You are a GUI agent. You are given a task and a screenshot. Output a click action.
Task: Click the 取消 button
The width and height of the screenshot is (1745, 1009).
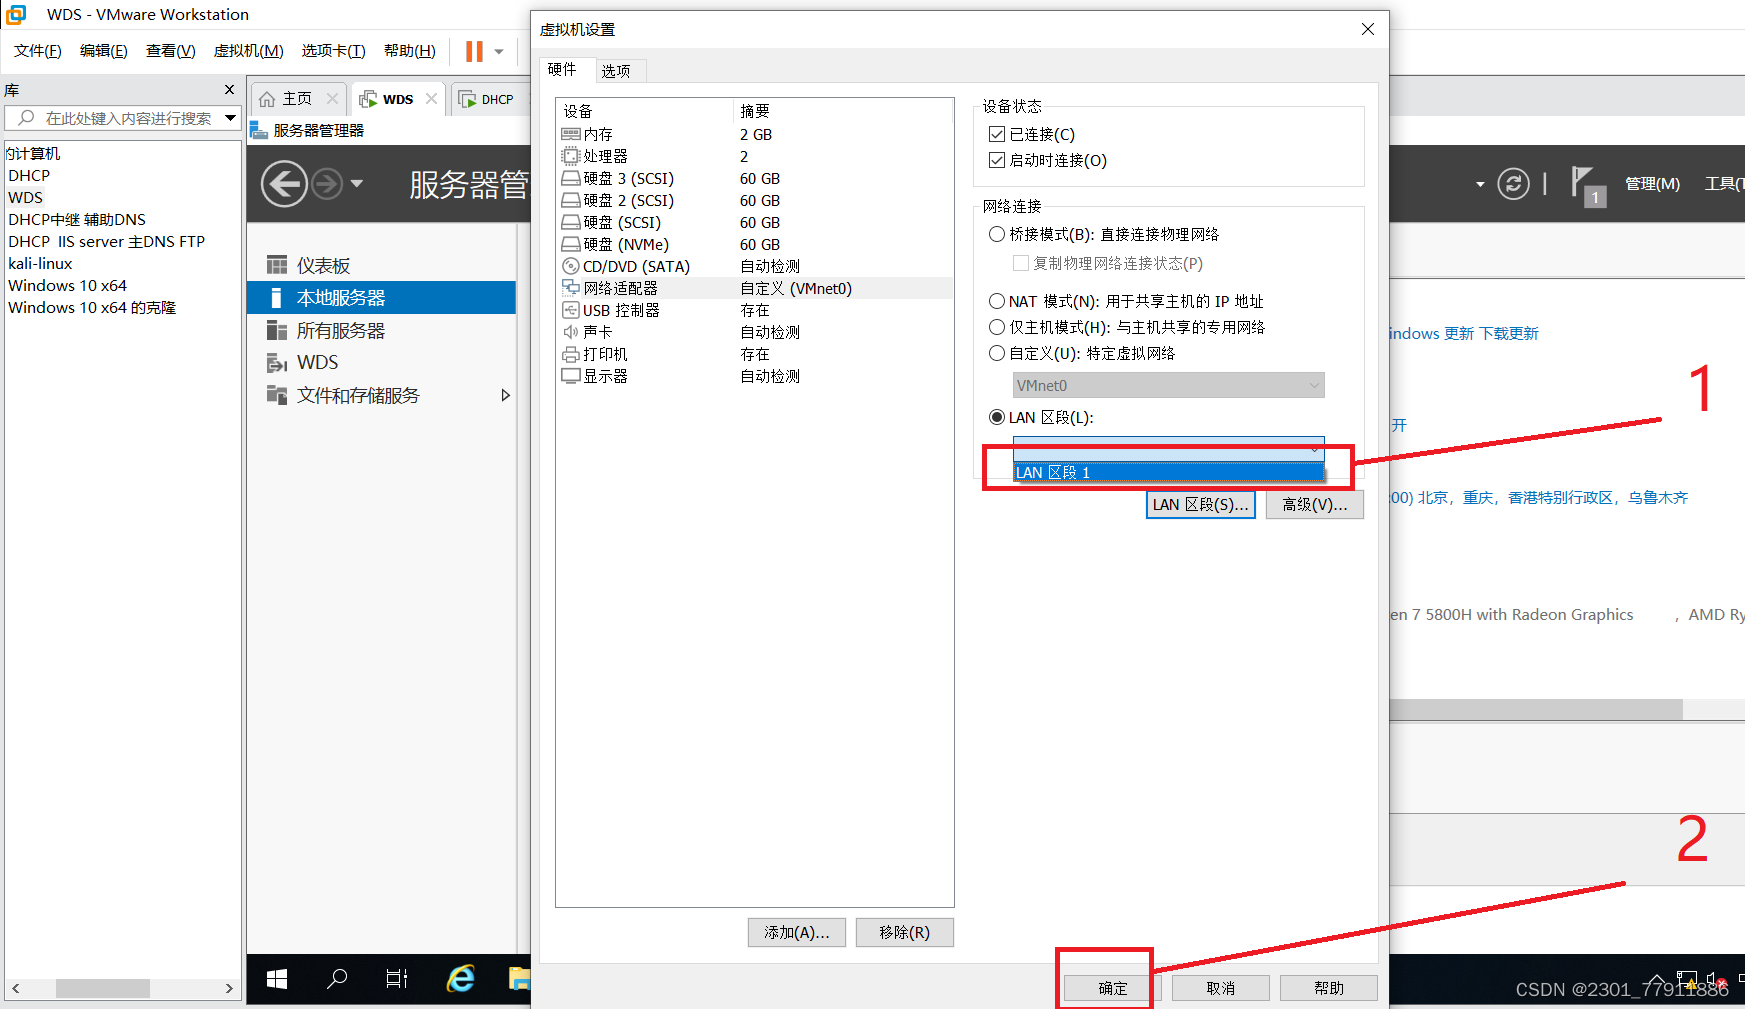pos(1220,988)
